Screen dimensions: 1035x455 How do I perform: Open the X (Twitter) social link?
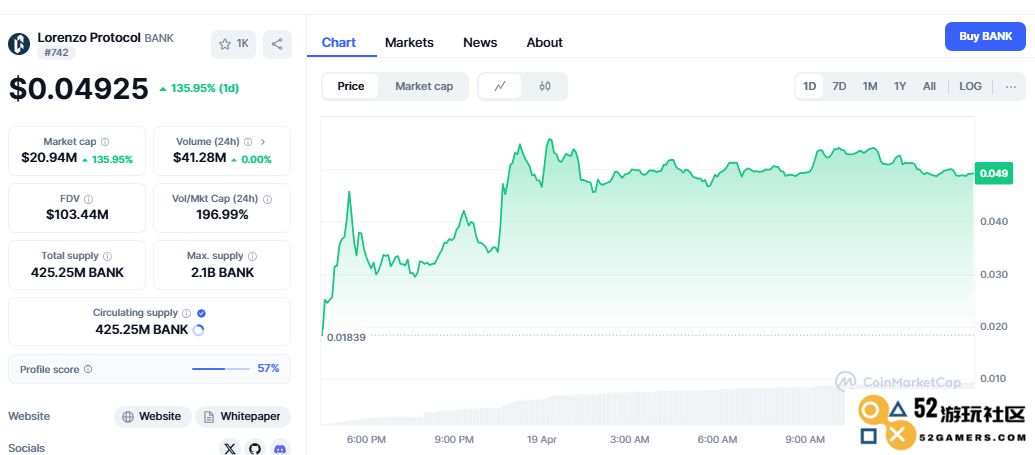pos(230,448)
